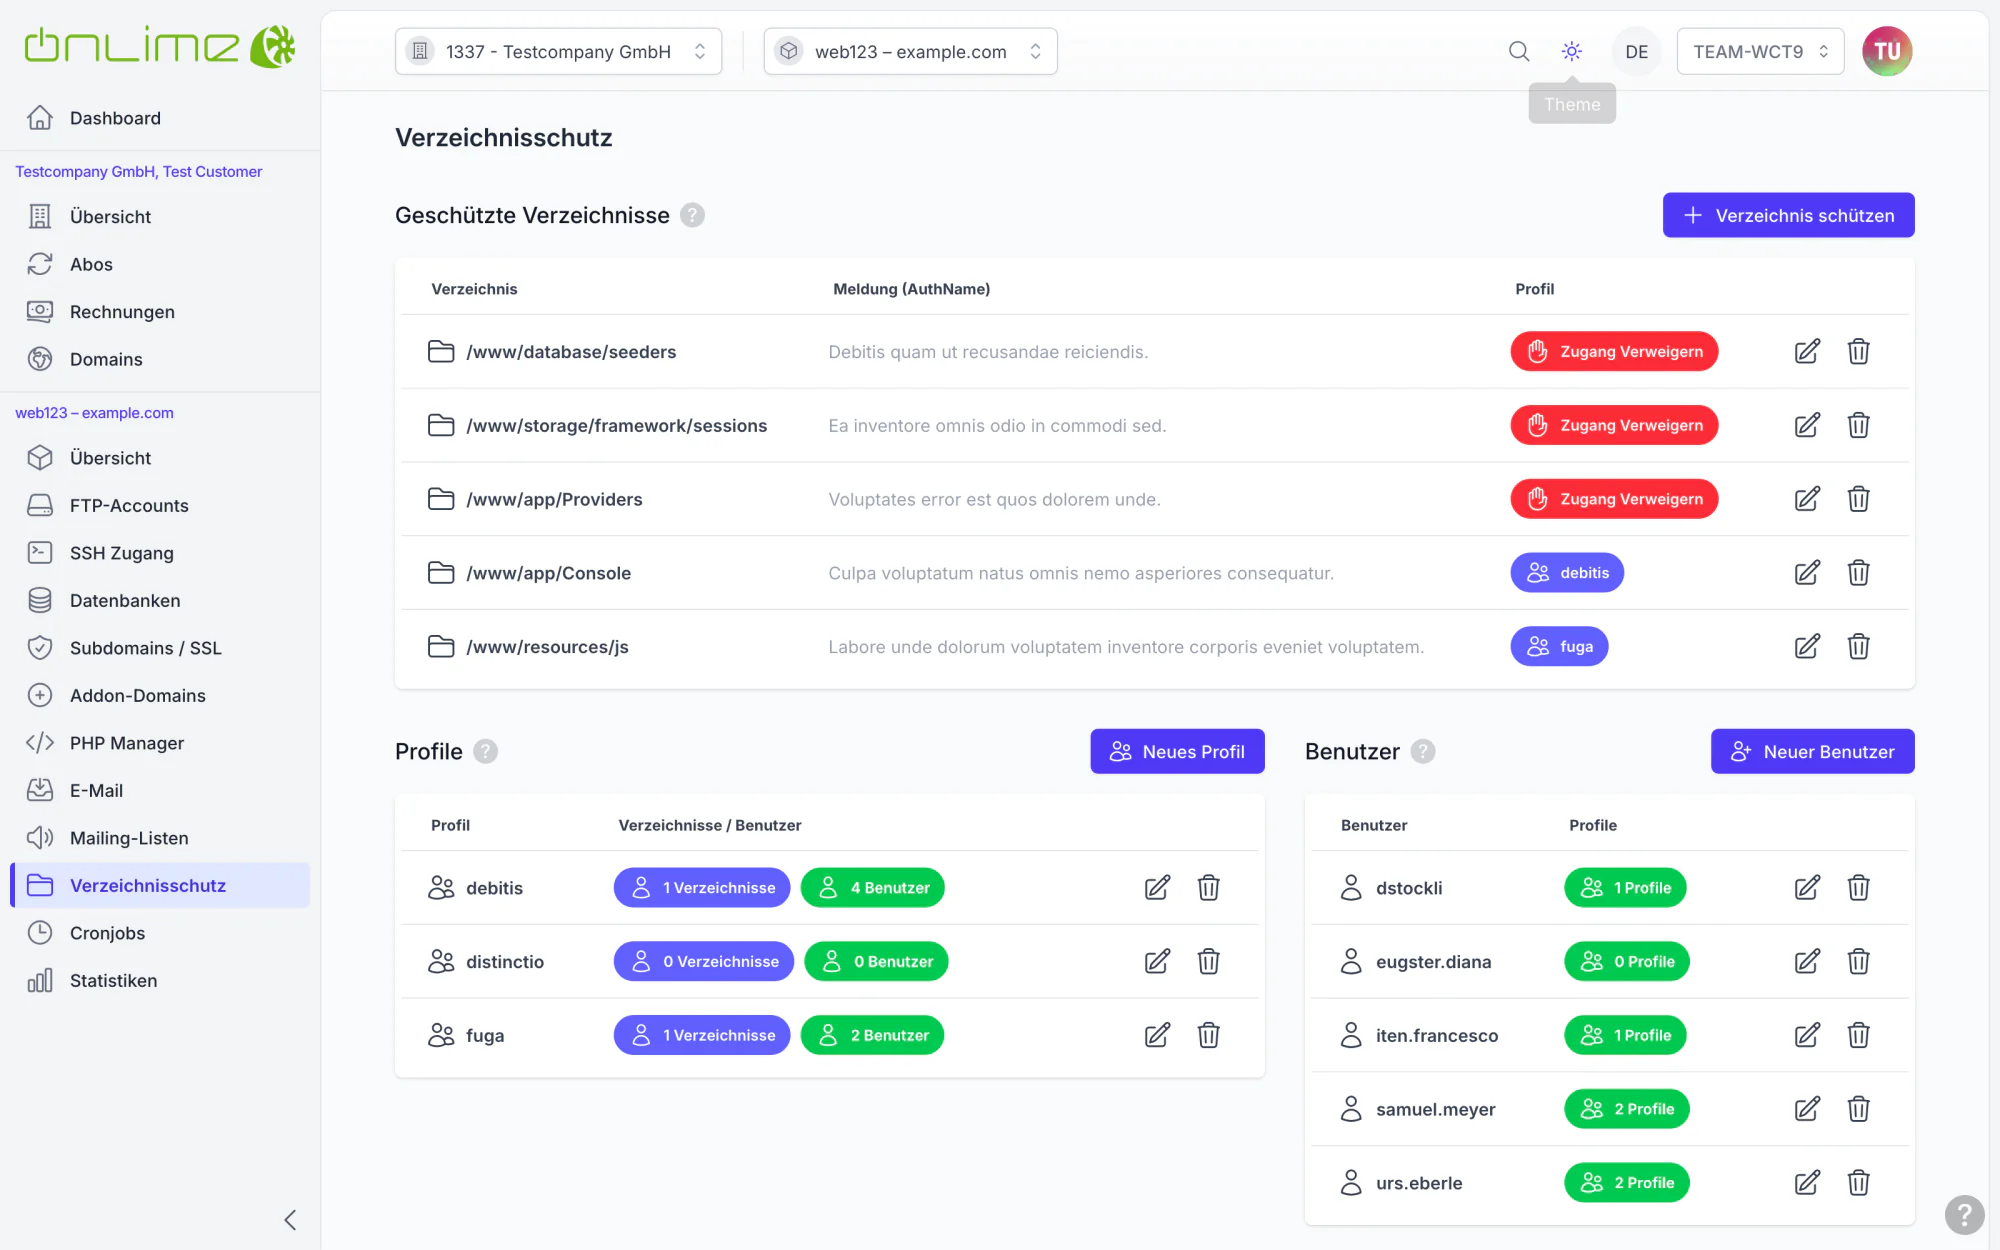The image size is (2000, 1250).
Task: Open the TEAM-WCT9 team dropdown
Action: (1760, 51)
